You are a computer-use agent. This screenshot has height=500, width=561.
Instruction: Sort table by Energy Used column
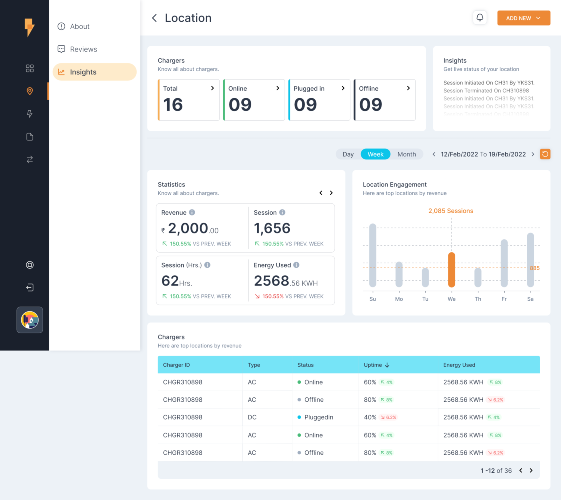click(x=459, y=365)
